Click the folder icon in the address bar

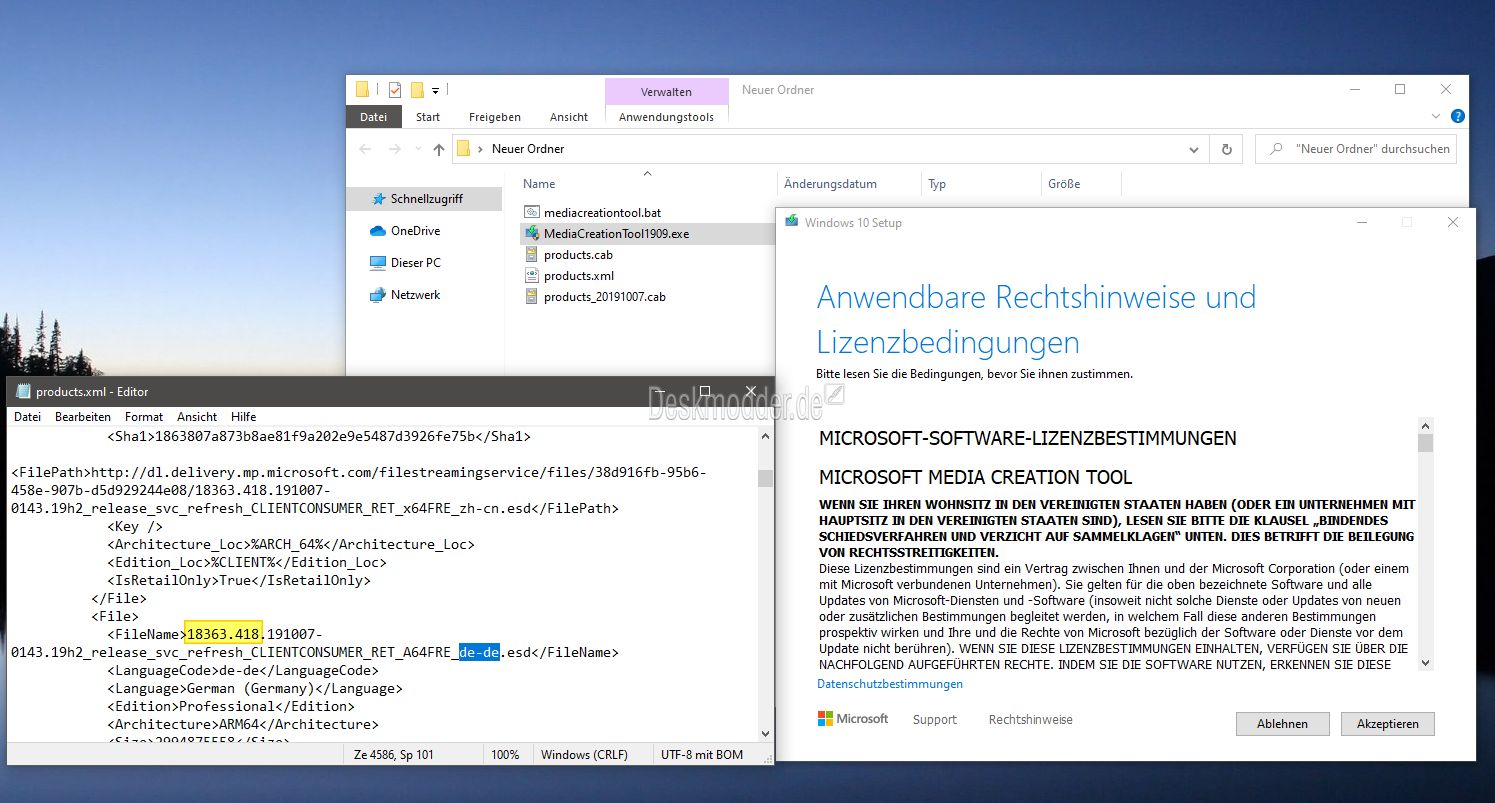(463, 149)
